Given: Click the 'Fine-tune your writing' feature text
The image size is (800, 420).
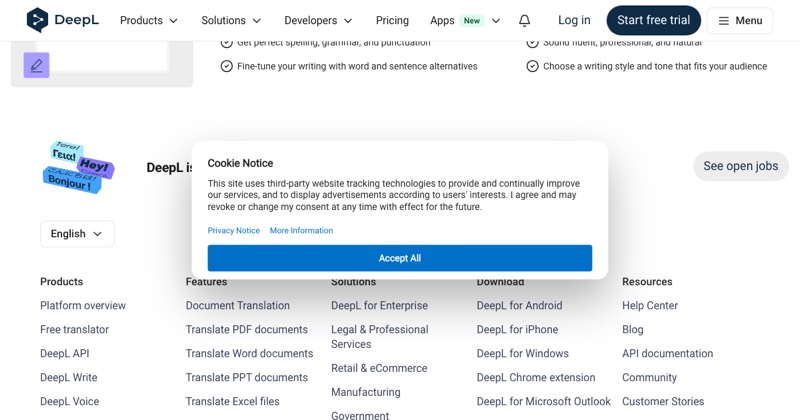Looking at the screenshot, I should point(357,66).
